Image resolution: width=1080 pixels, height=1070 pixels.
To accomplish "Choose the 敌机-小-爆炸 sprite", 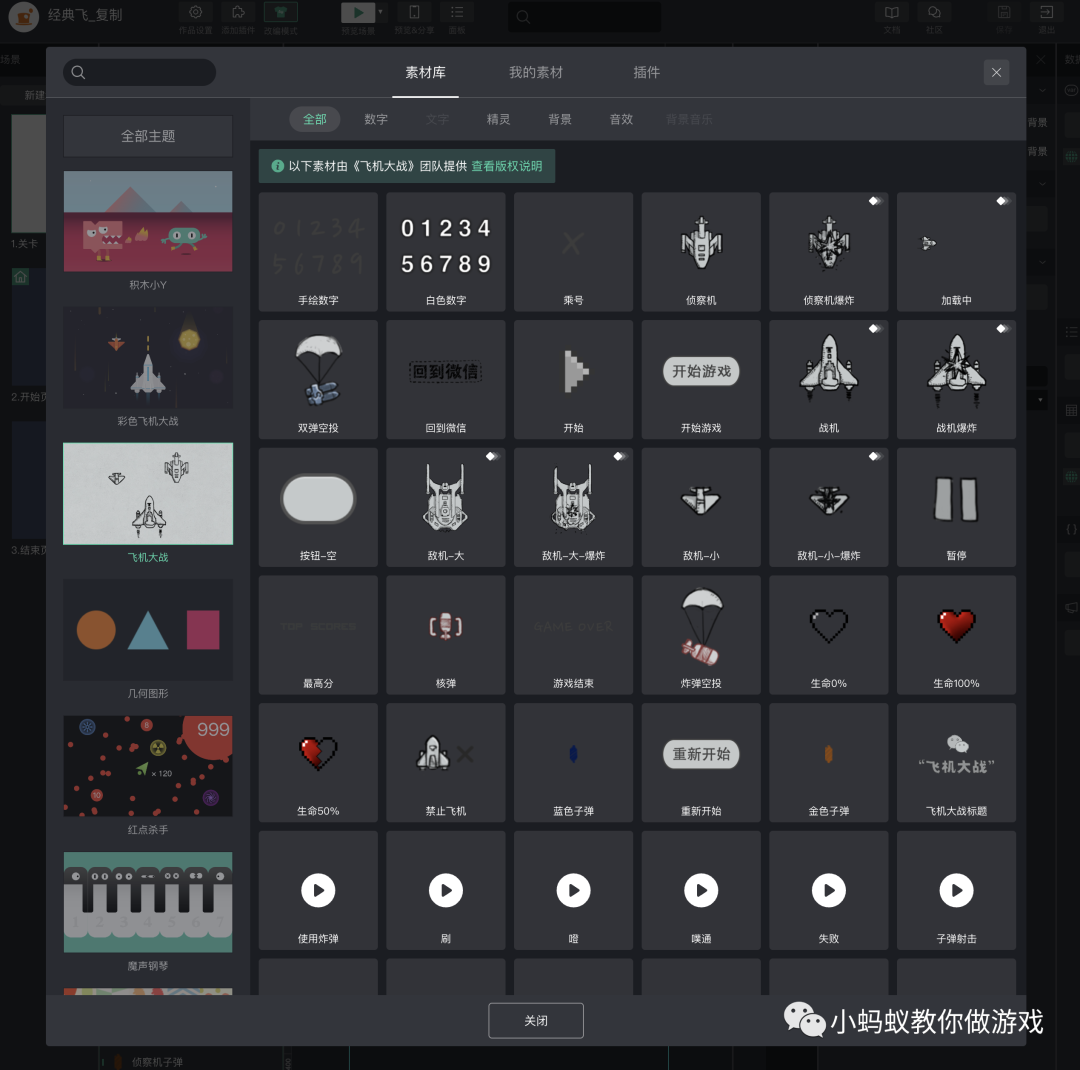I will [829, 507].
